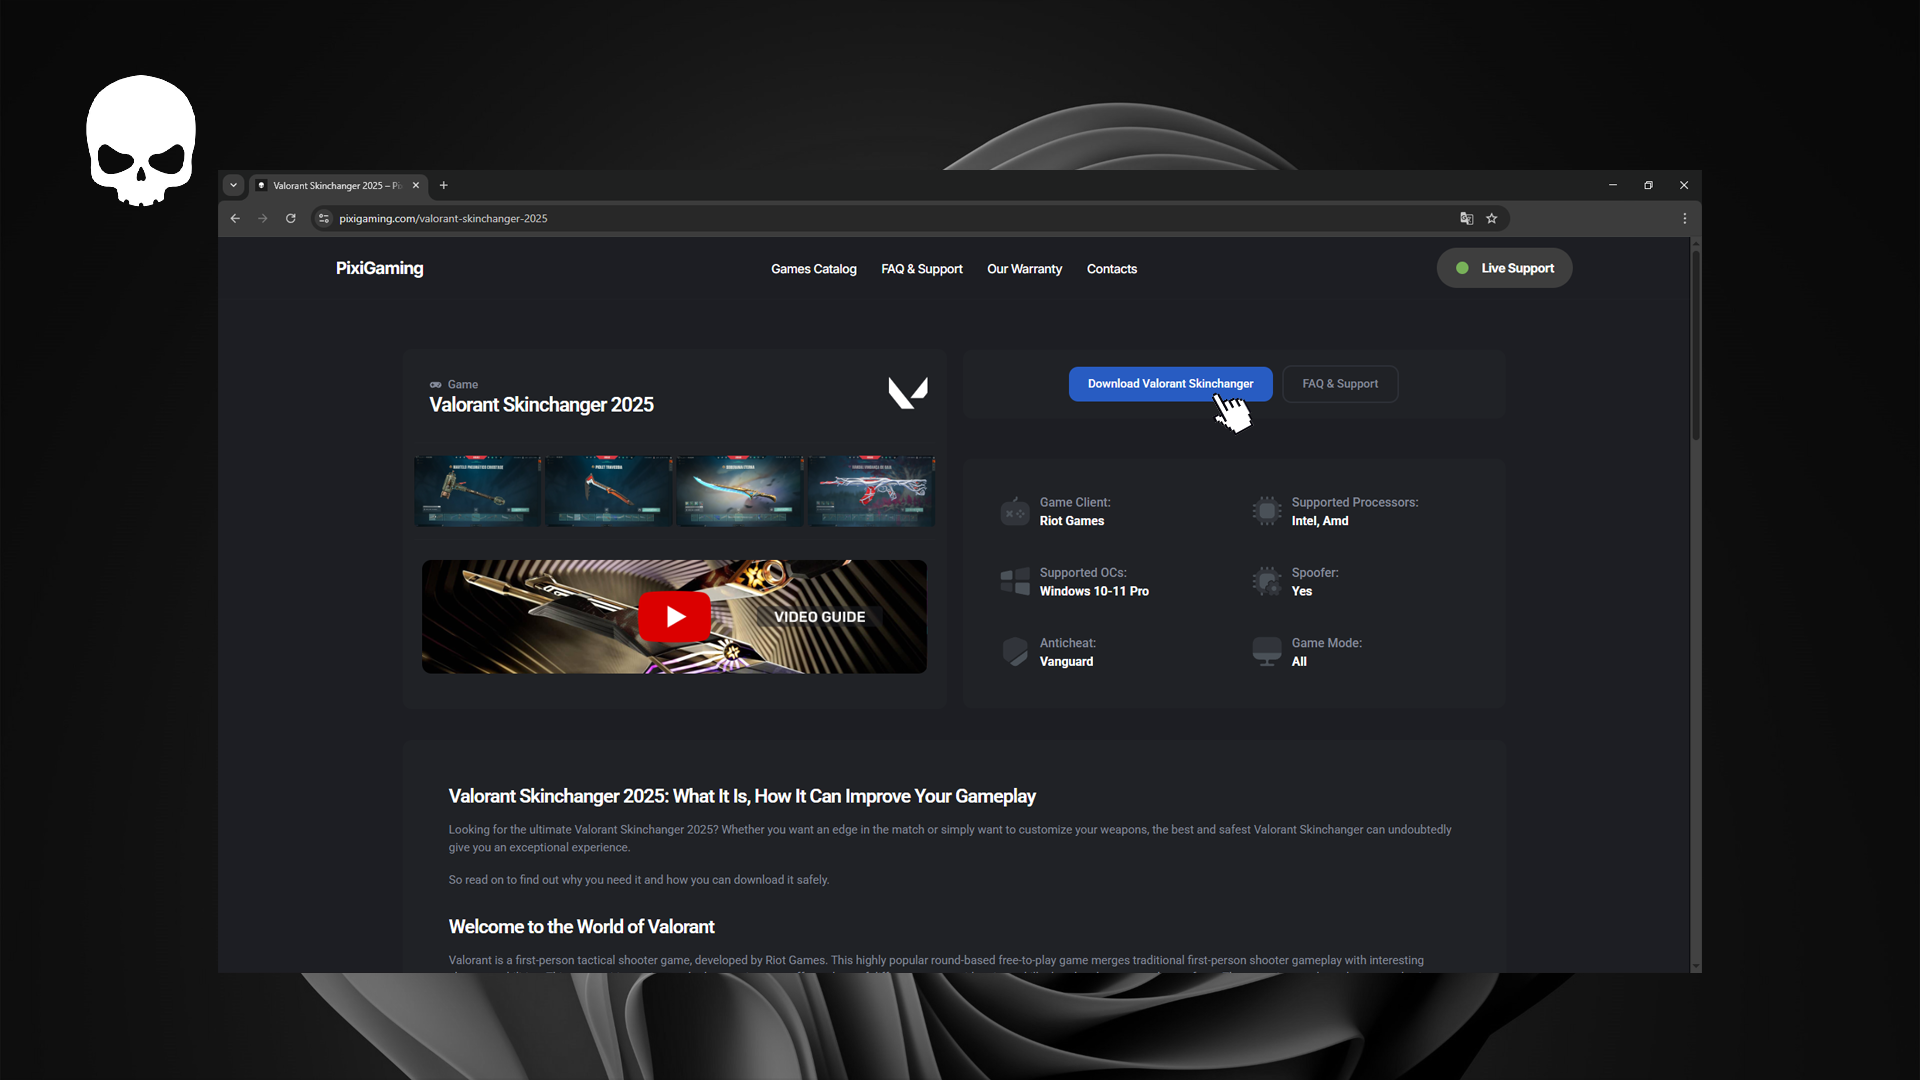Click the Windows icon next to Supported OCs
Screen dimensions: 1920x1080
[x=1014, y=581]
